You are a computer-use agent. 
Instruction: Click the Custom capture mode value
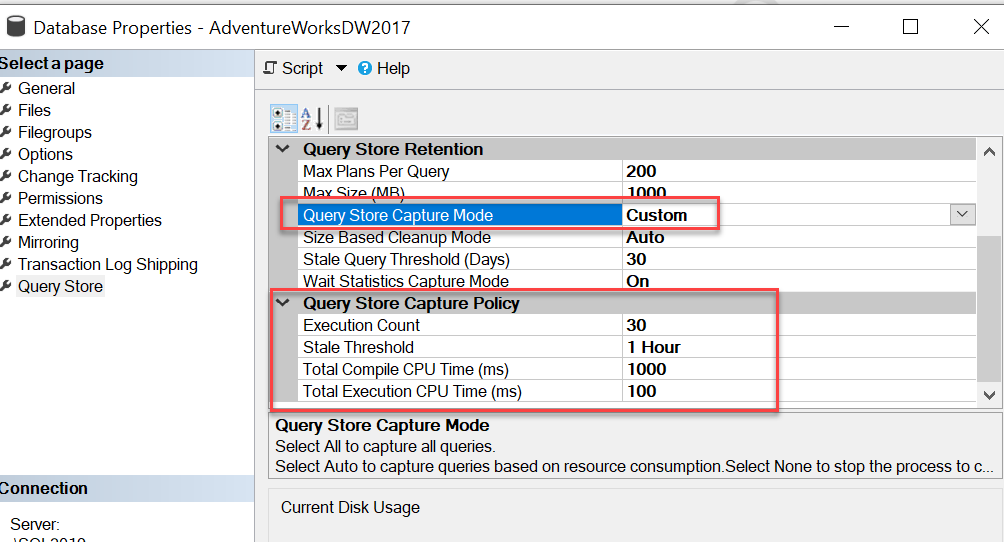[x=656, y=215]
